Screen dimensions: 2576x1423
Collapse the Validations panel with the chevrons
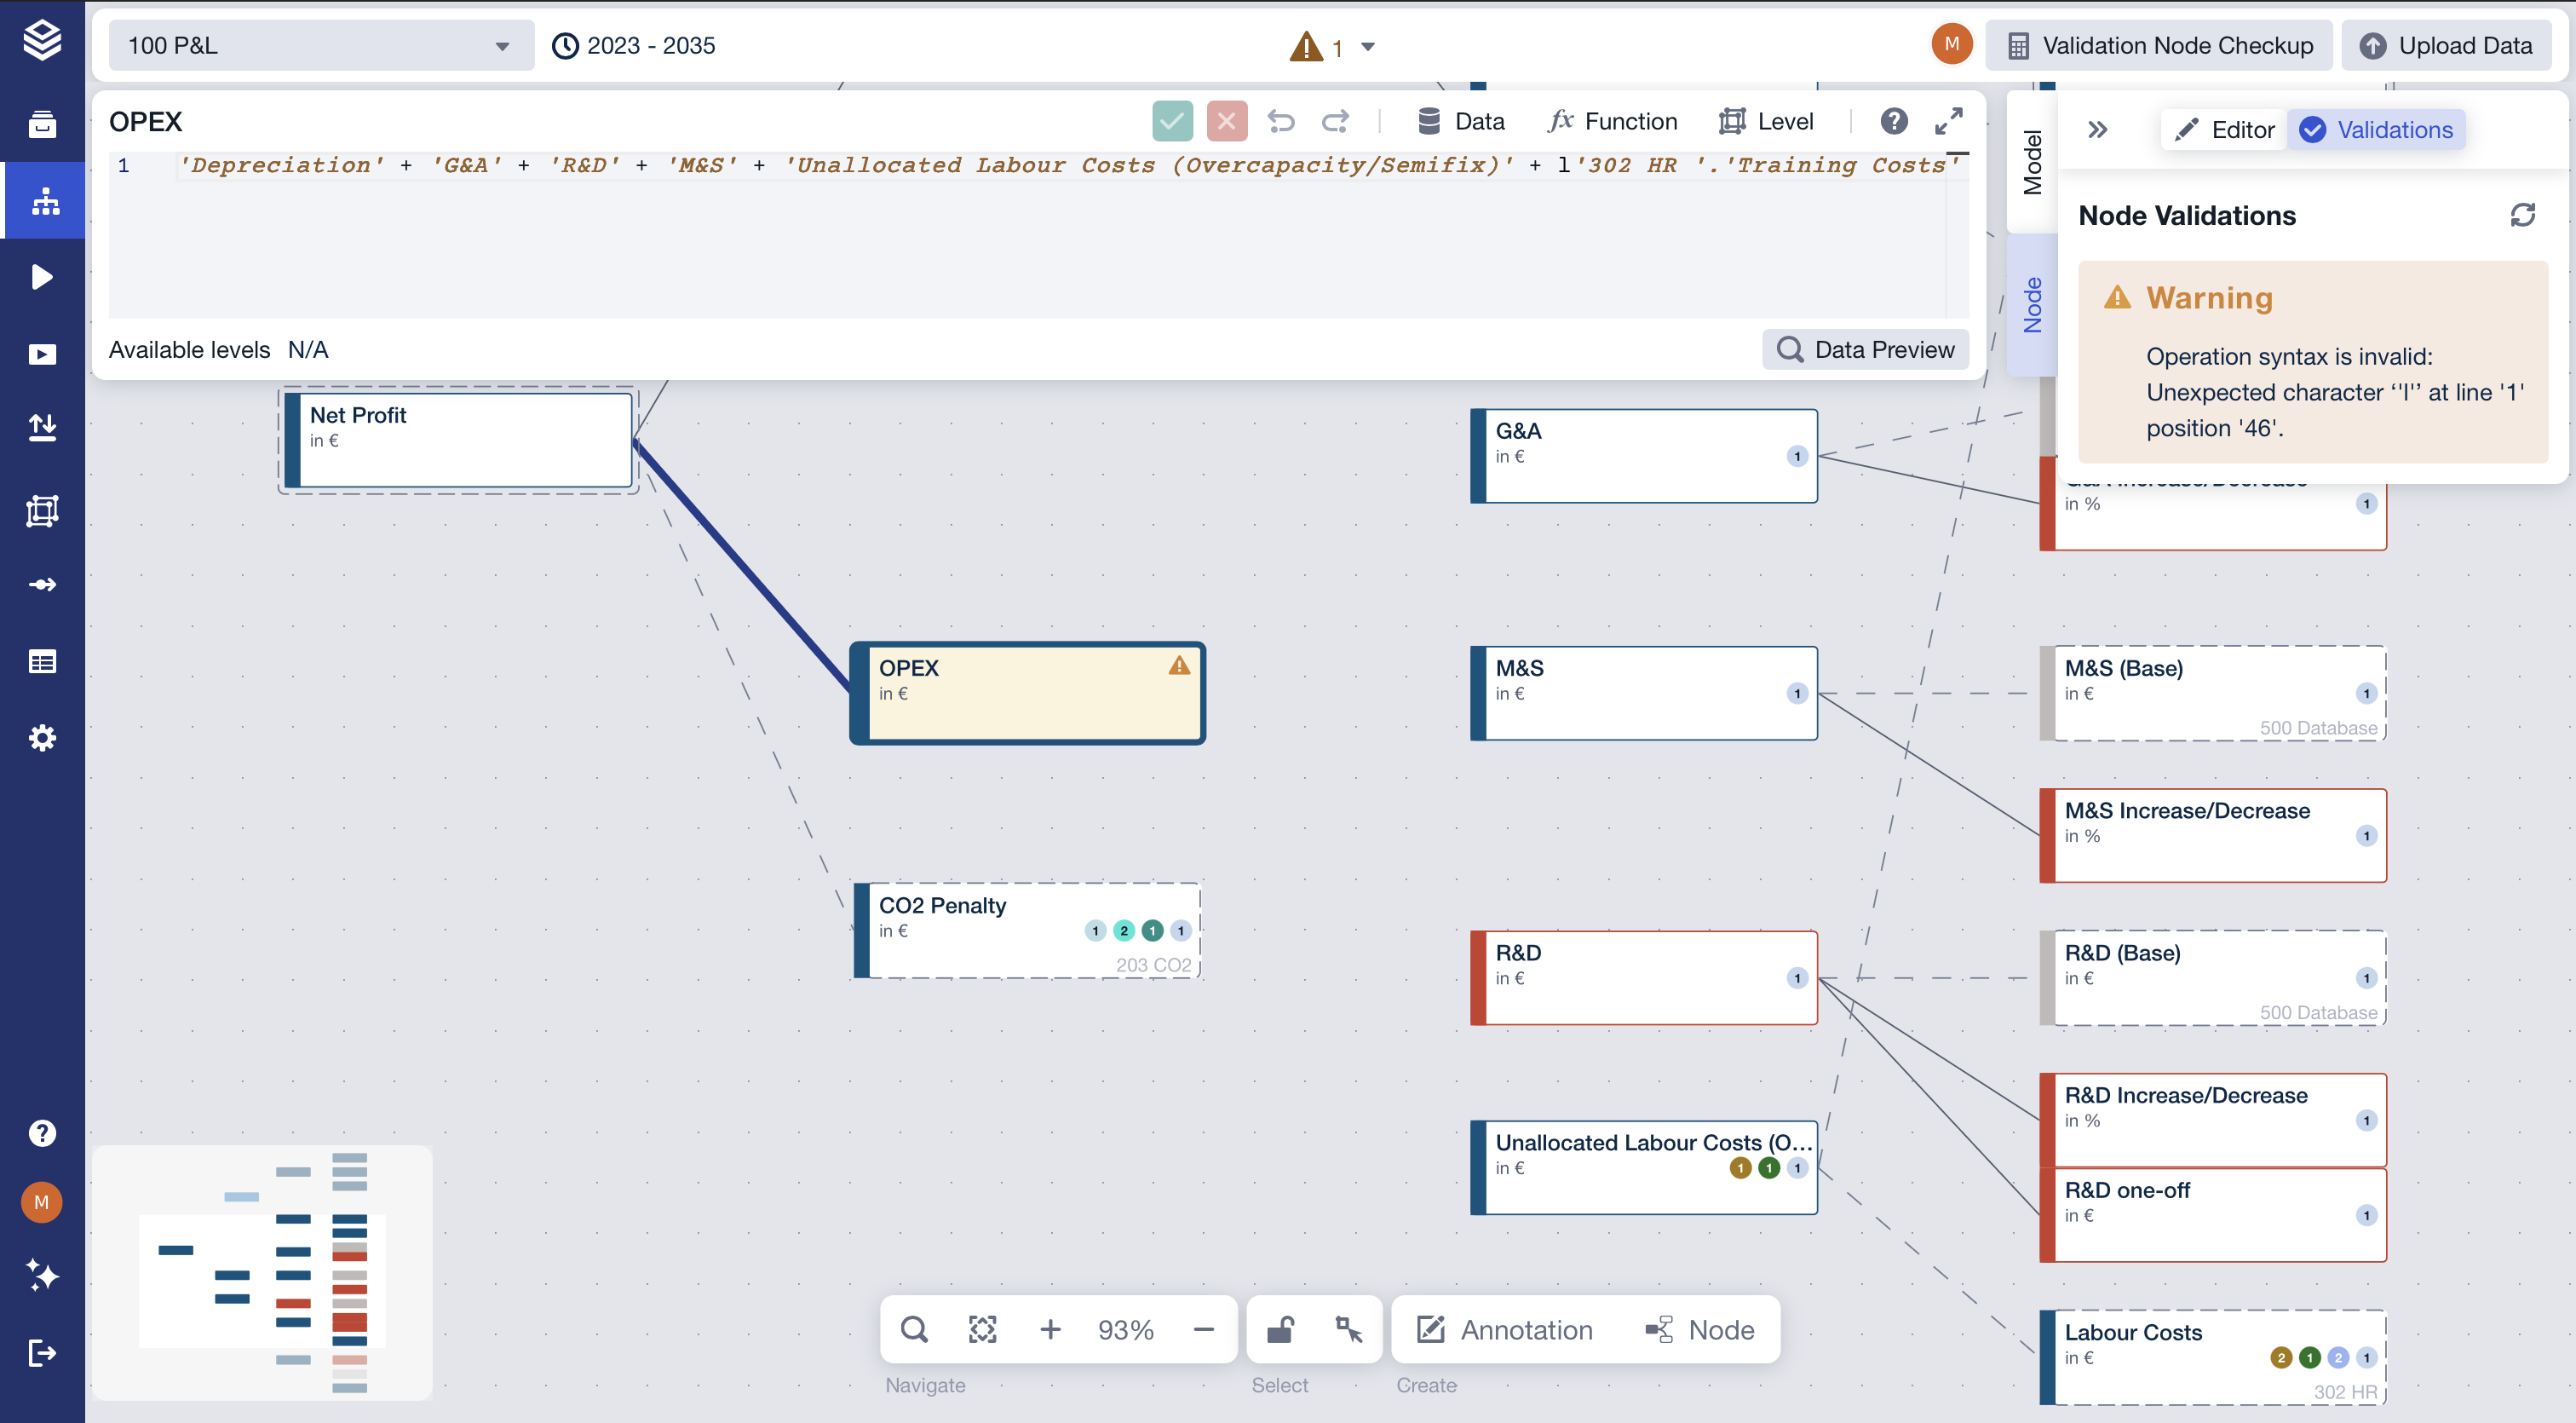2097,129
